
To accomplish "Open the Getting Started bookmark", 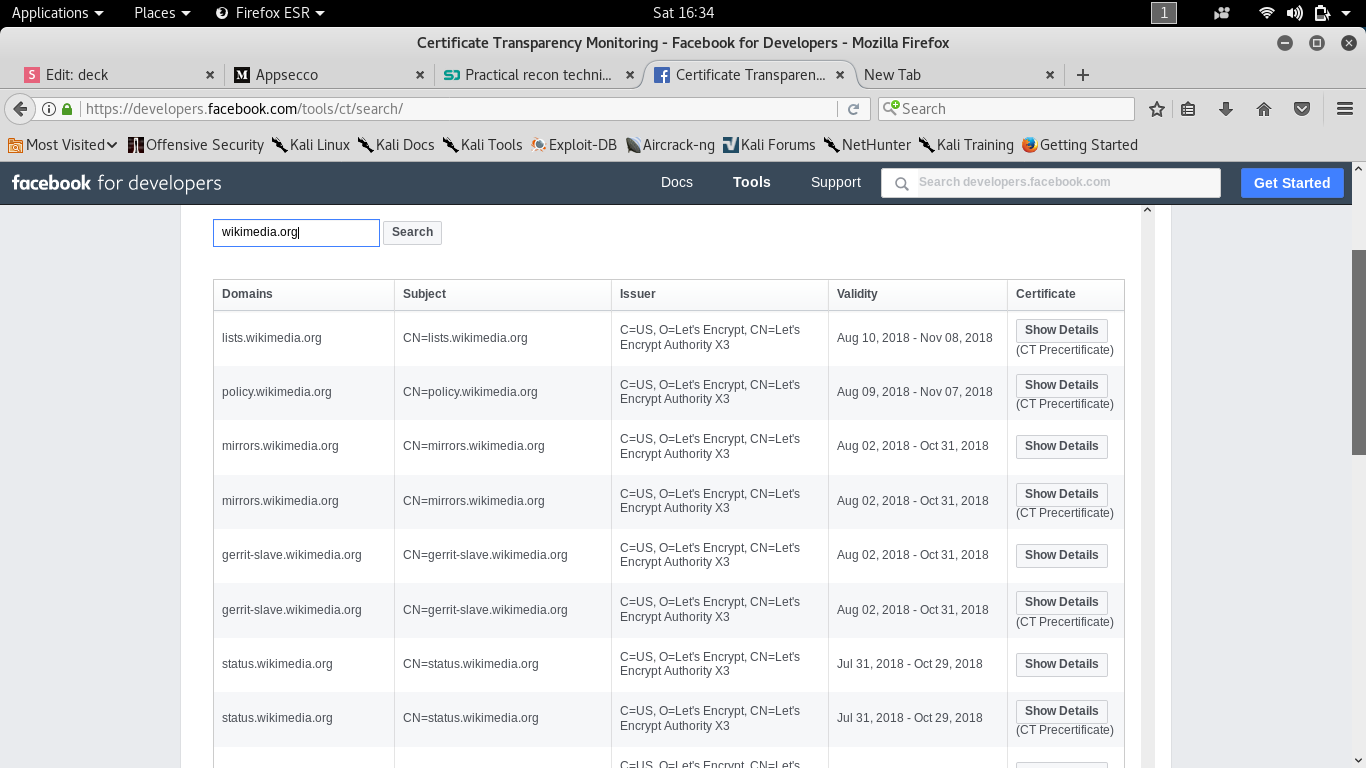I will (1080, 145).
